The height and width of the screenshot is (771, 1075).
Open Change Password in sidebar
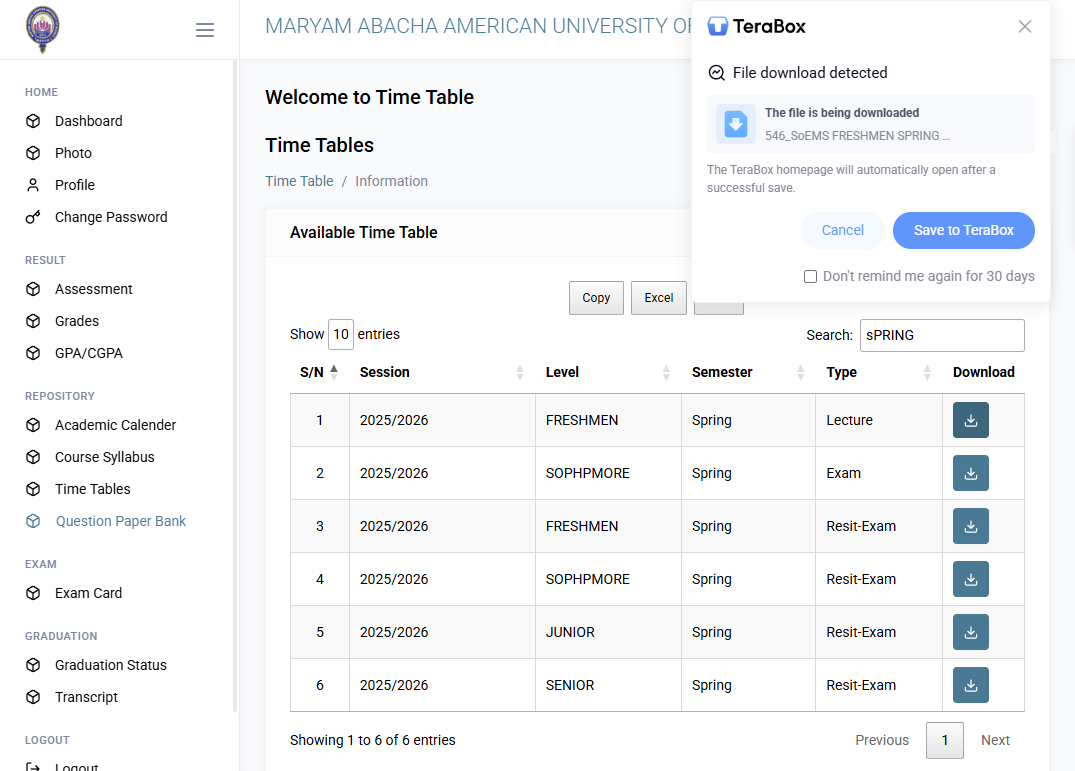pos(111,217)
